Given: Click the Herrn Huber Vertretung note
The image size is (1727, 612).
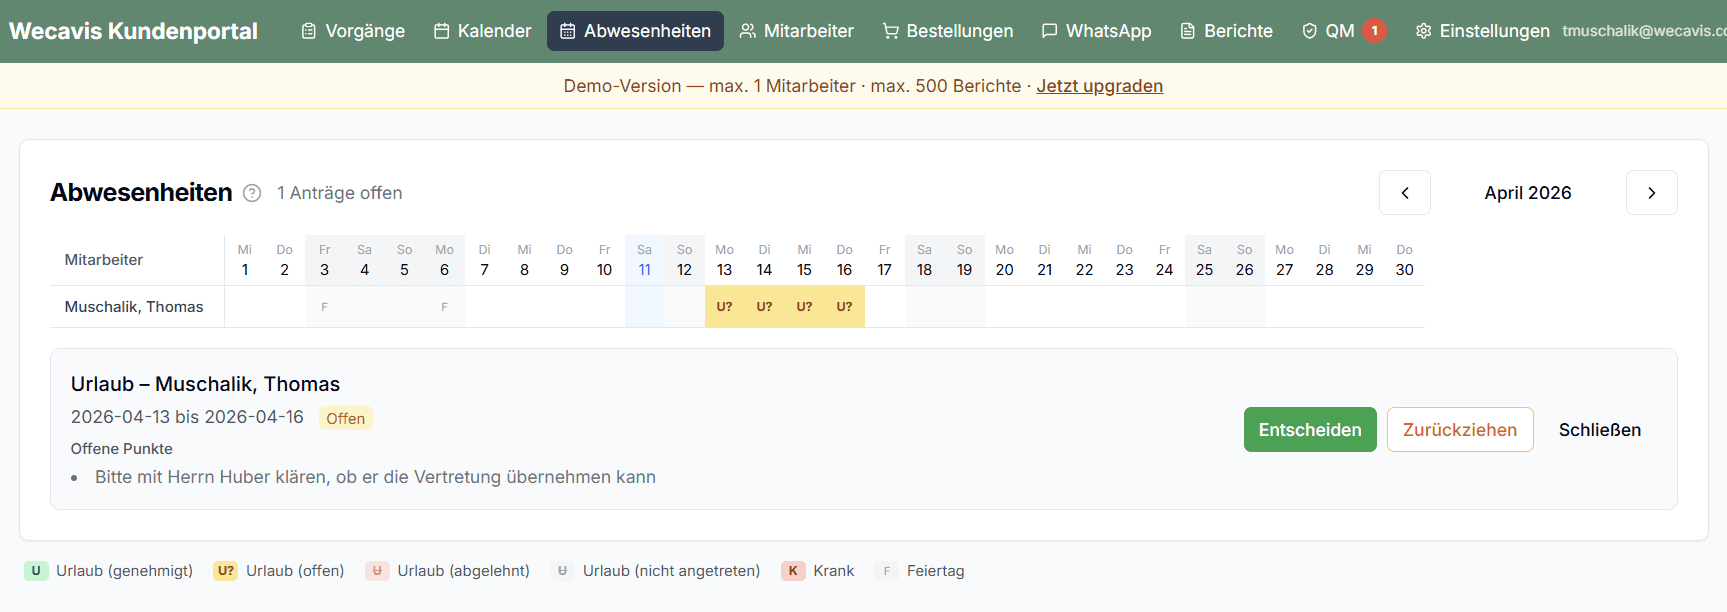Looking at the screenshot, I should [x=375, y=477].
